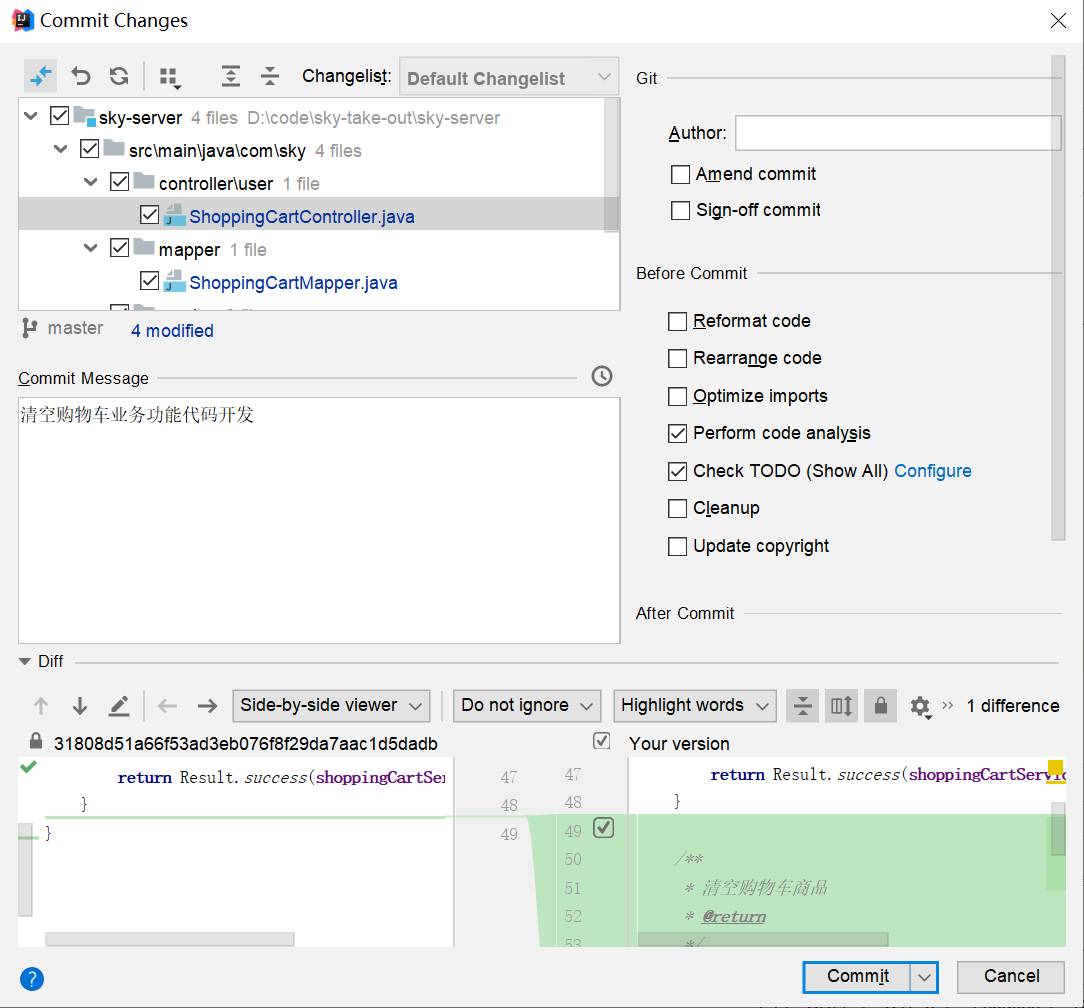1084x1008 pixels.
Task: Click the lock icon beside revision hash
Action: tap(36, 742)
